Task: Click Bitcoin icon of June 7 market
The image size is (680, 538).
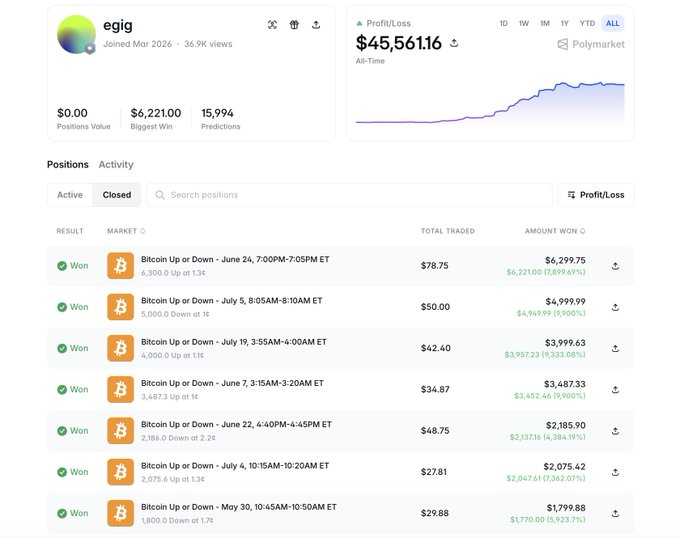Action: click(x=121, y=389)
